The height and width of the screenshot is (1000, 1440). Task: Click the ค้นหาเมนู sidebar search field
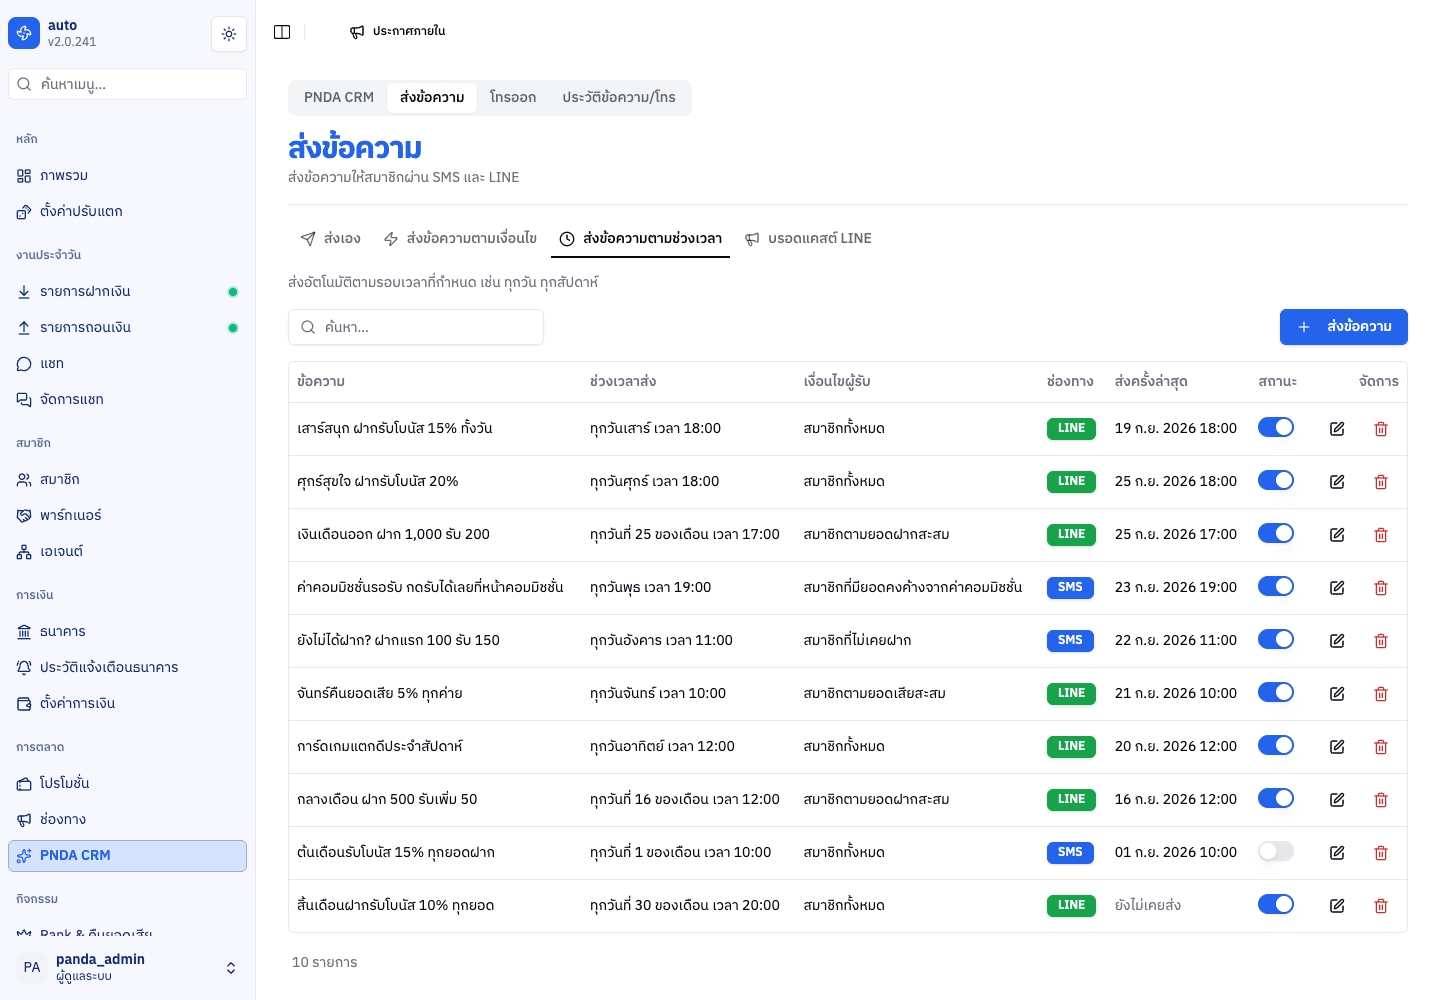point(128,84)
